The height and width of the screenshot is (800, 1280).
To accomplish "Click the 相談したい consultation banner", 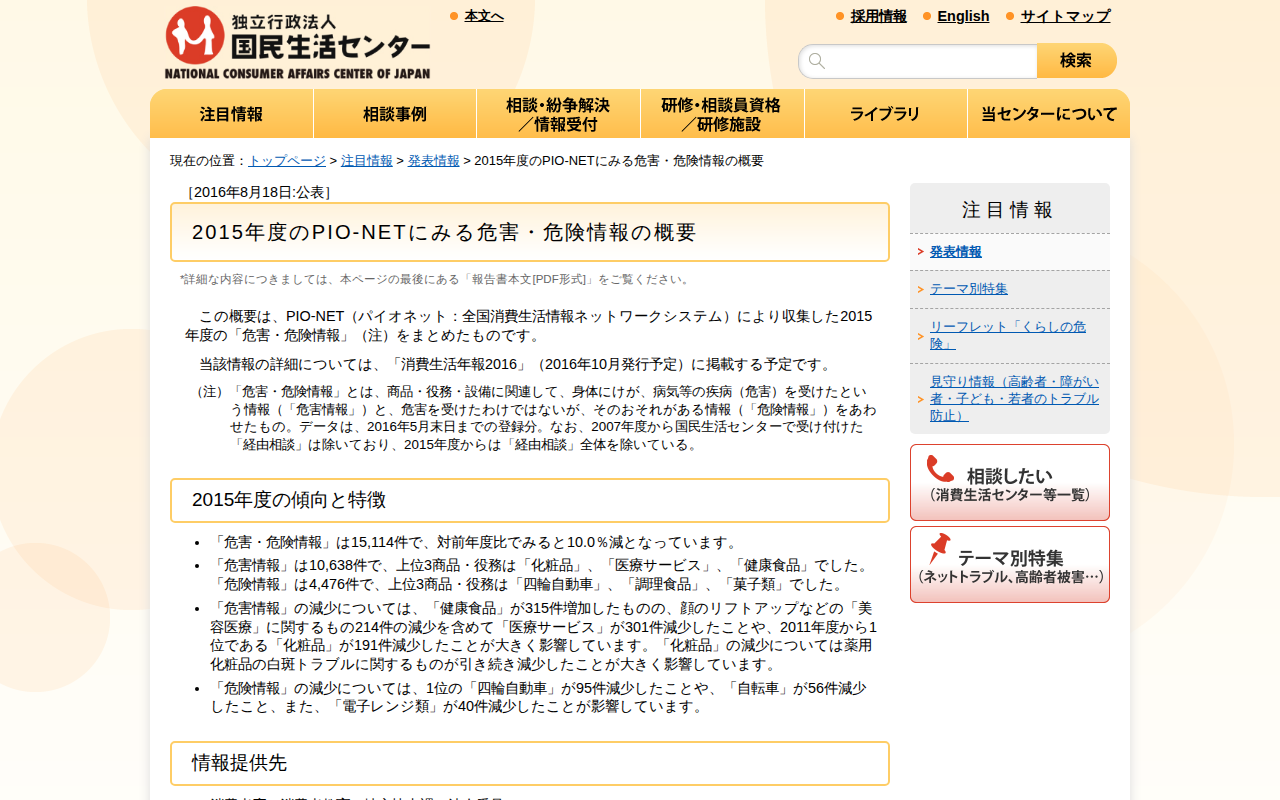I will pos(1010,482).
